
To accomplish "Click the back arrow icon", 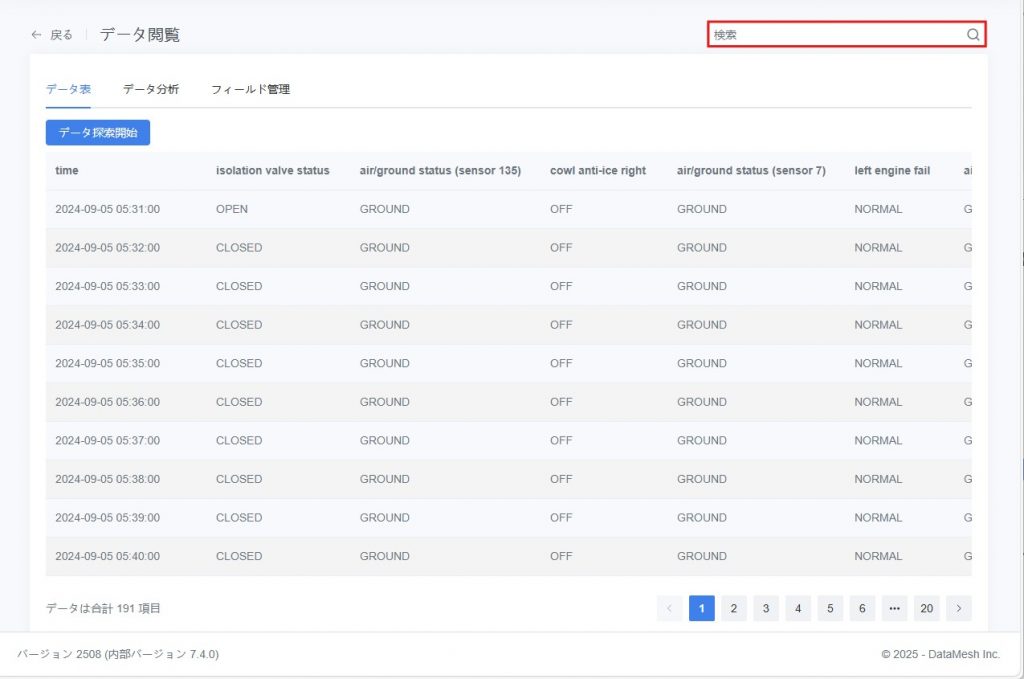I will tap(37, 35).
